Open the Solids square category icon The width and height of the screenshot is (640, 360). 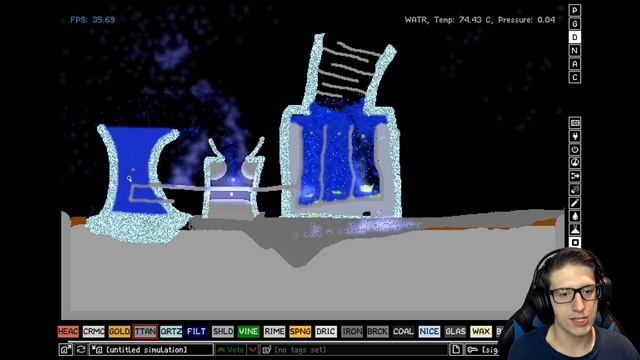[575, 242]
